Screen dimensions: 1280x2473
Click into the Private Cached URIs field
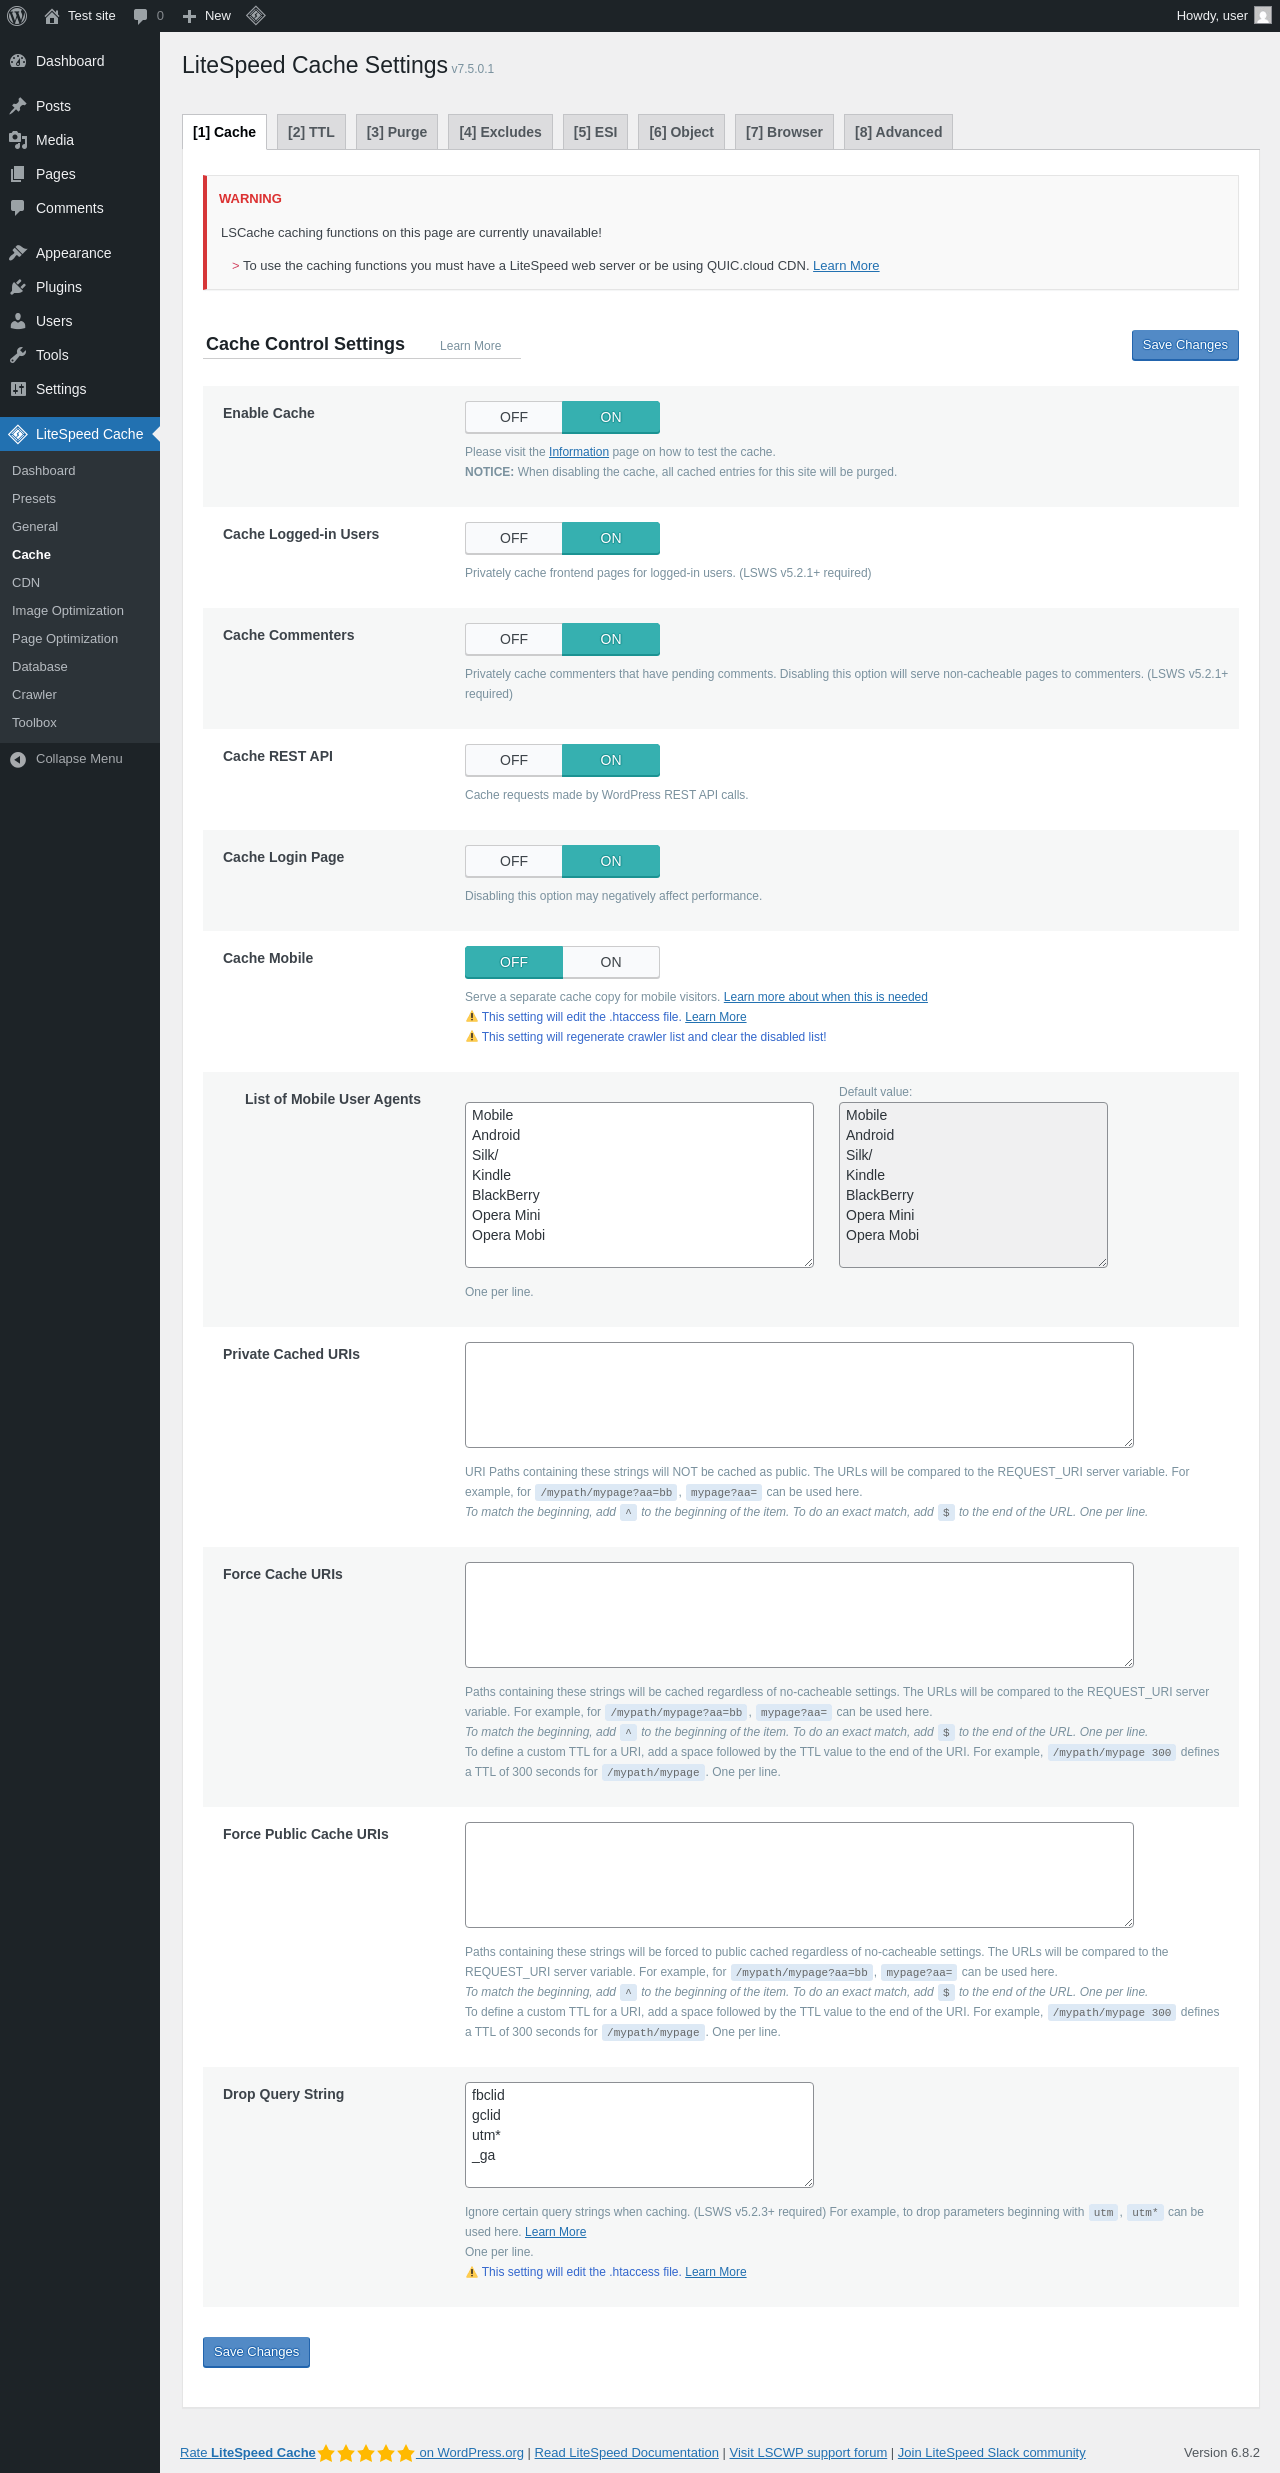pyautogui.click(x=799, y=1395)
